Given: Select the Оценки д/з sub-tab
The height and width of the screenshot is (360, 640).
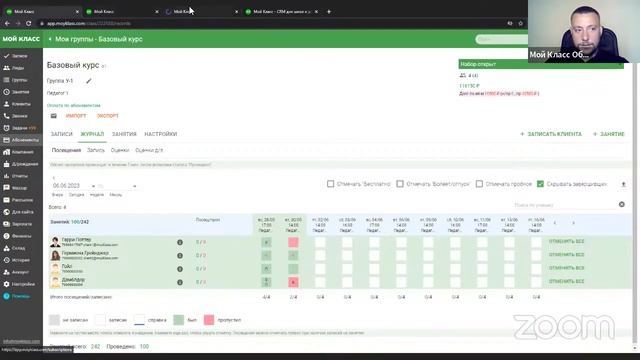Looking at the screenshot, I should point(149,150).
